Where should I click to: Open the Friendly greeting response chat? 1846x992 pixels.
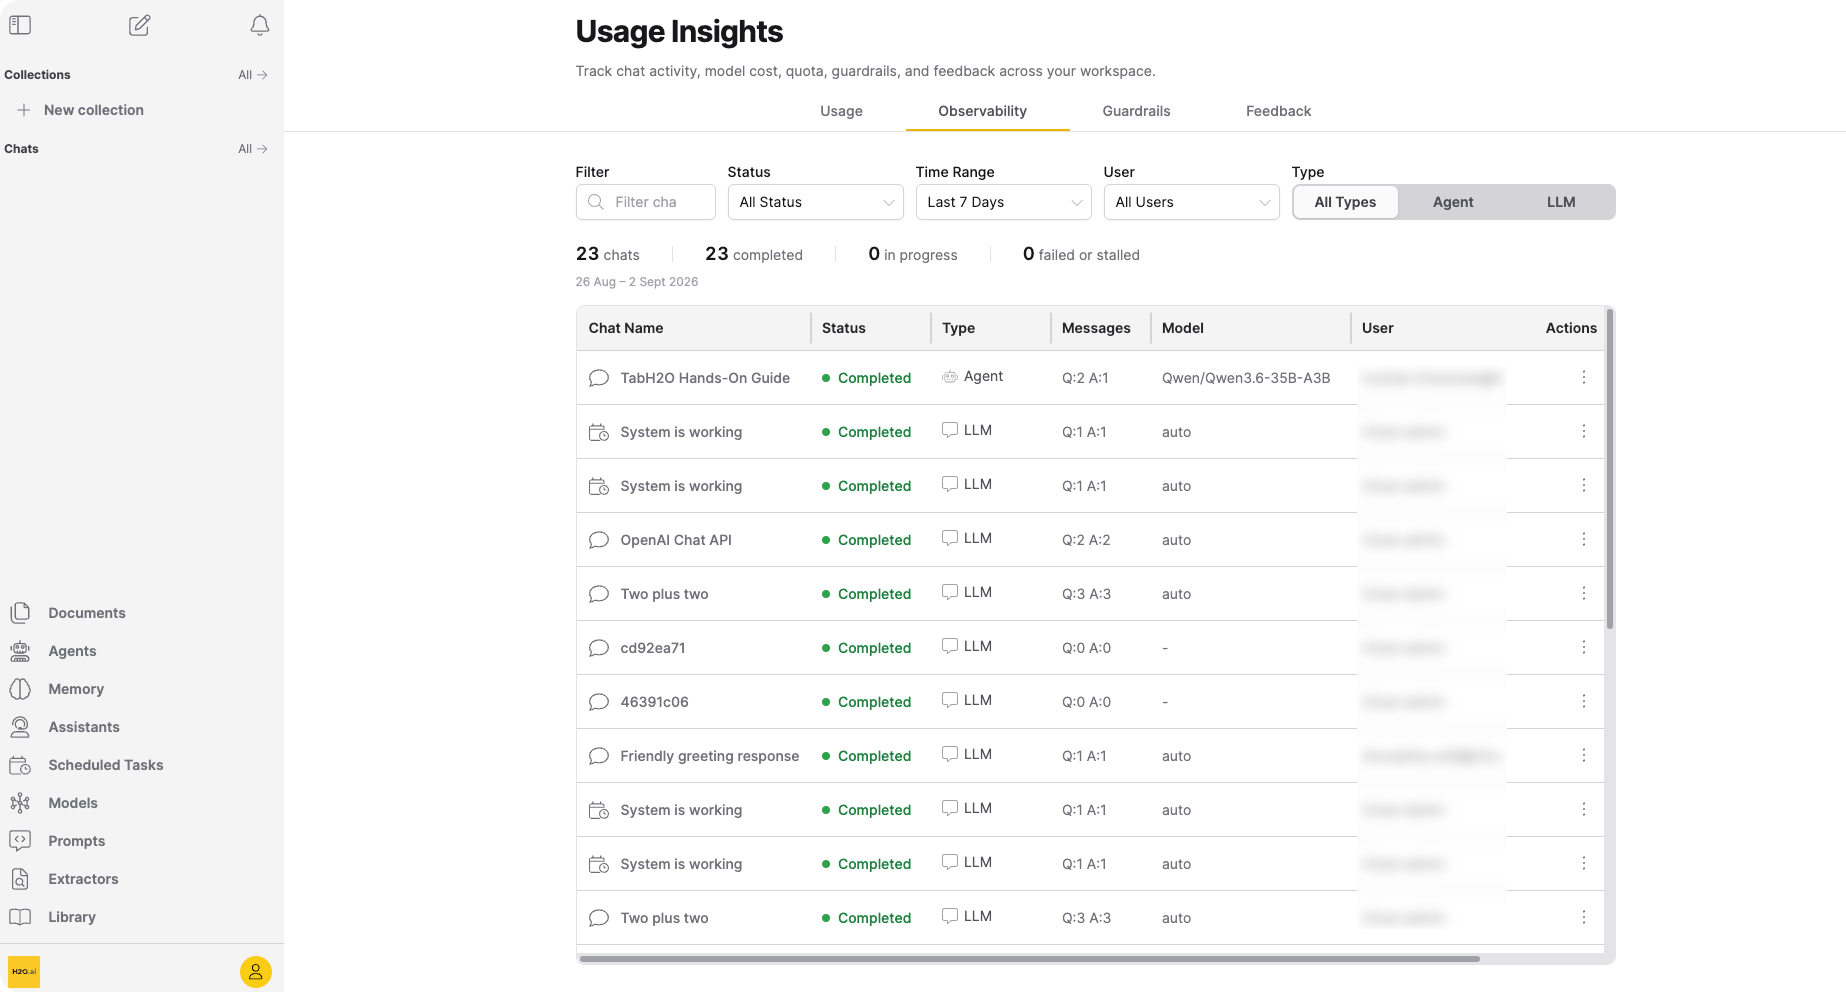710,756
